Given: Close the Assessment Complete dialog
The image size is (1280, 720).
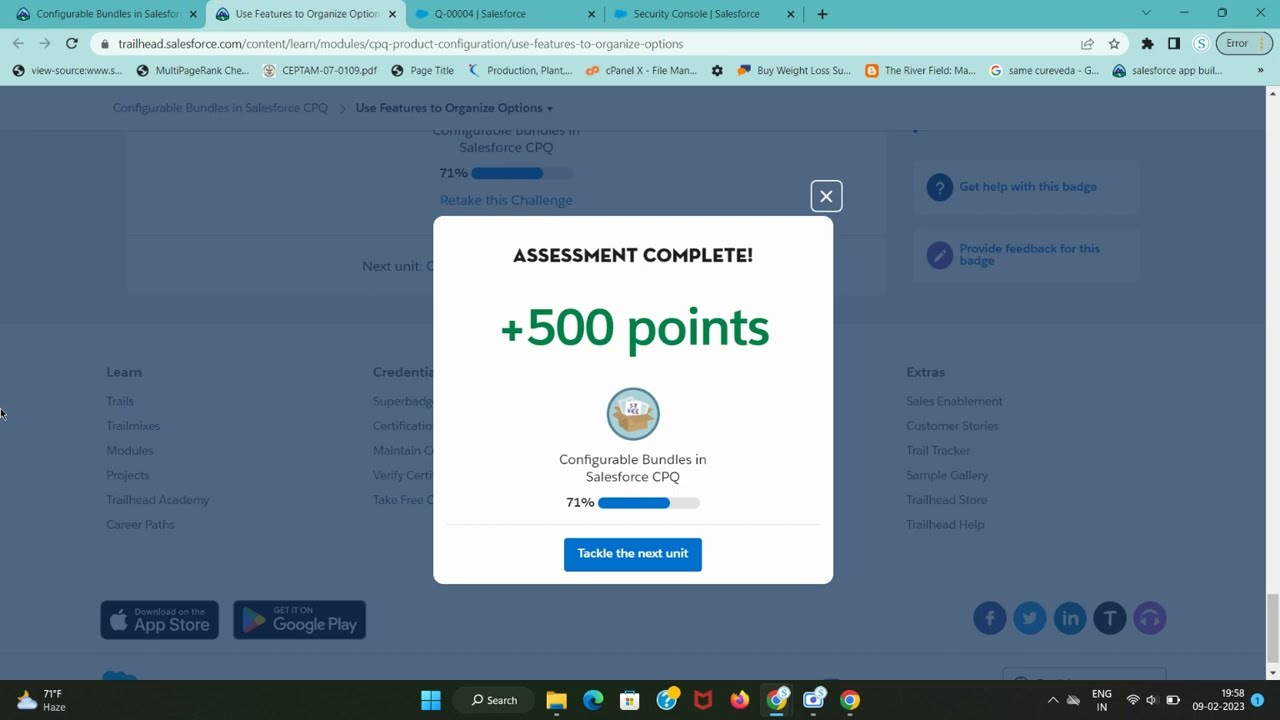Looking at the screenshot, I should 826,196.
